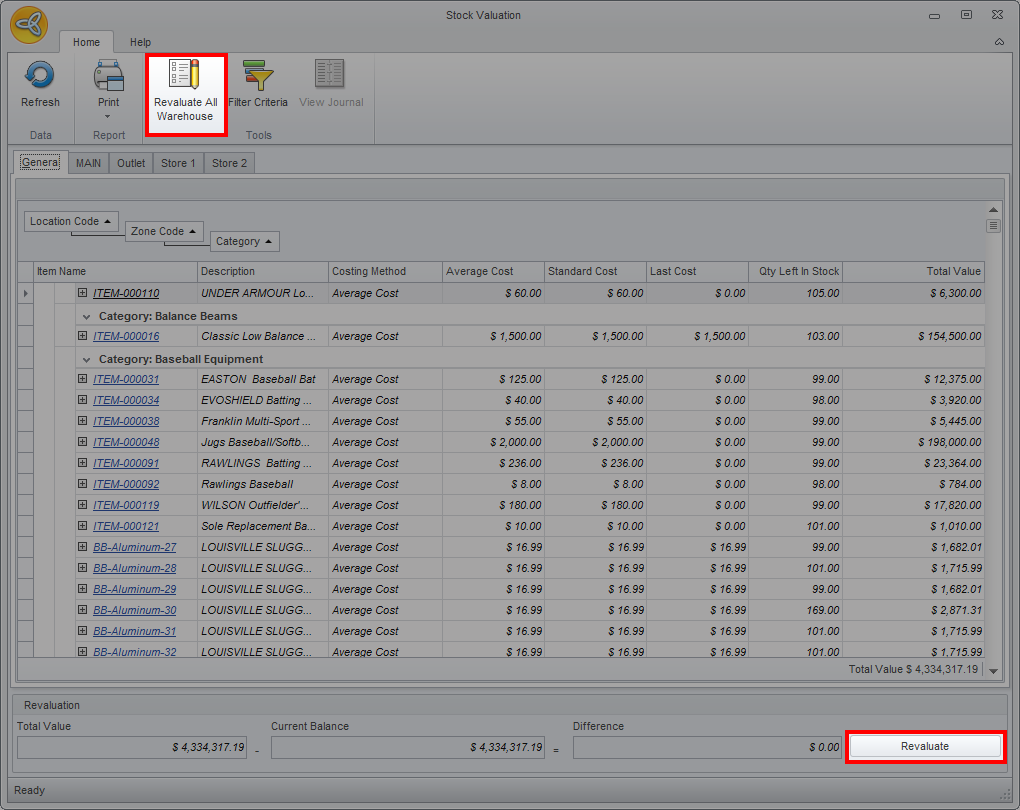Viewport: 1020px width, 810px height.
Task: Click the Refresh icon in ribbon
Action: tap(40, 76)
